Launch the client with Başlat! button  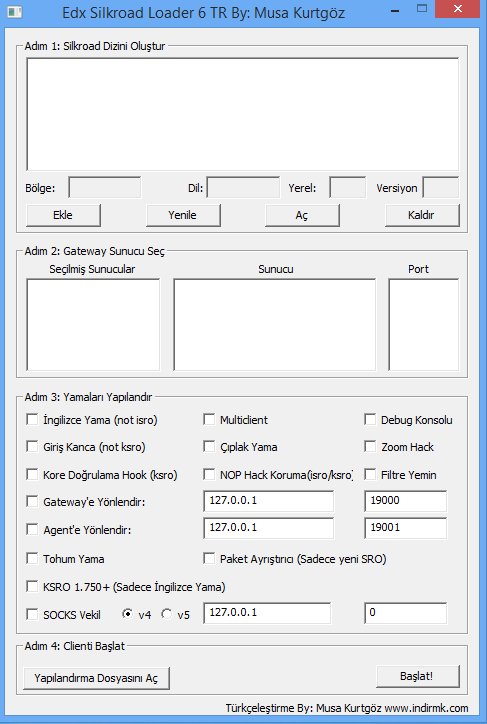click(418, 676)
